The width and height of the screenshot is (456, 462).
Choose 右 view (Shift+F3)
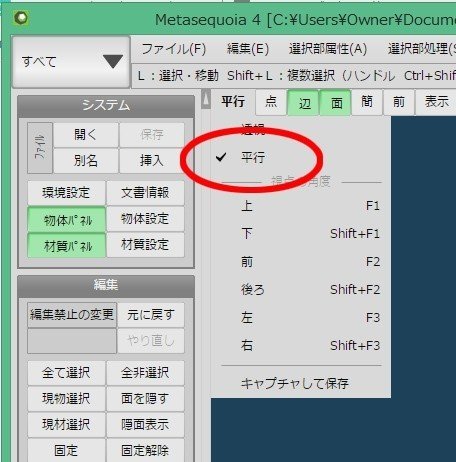point(301,346)
